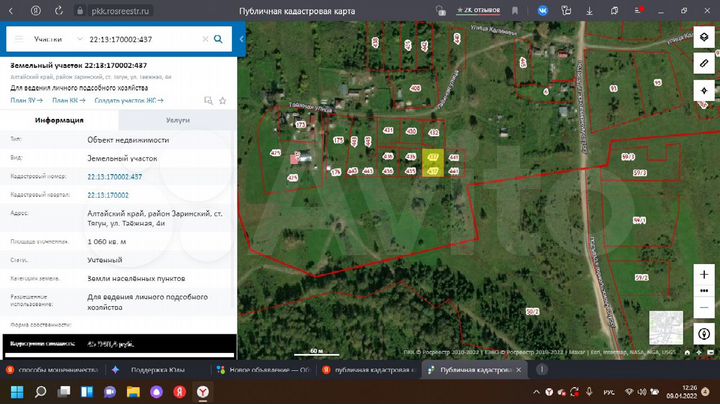Reload the page

pos(59,11)
